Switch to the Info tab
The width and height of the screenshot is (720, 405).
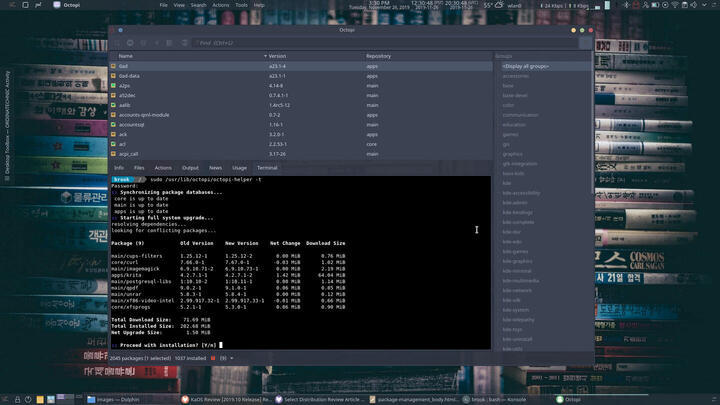tap(119, 168)
